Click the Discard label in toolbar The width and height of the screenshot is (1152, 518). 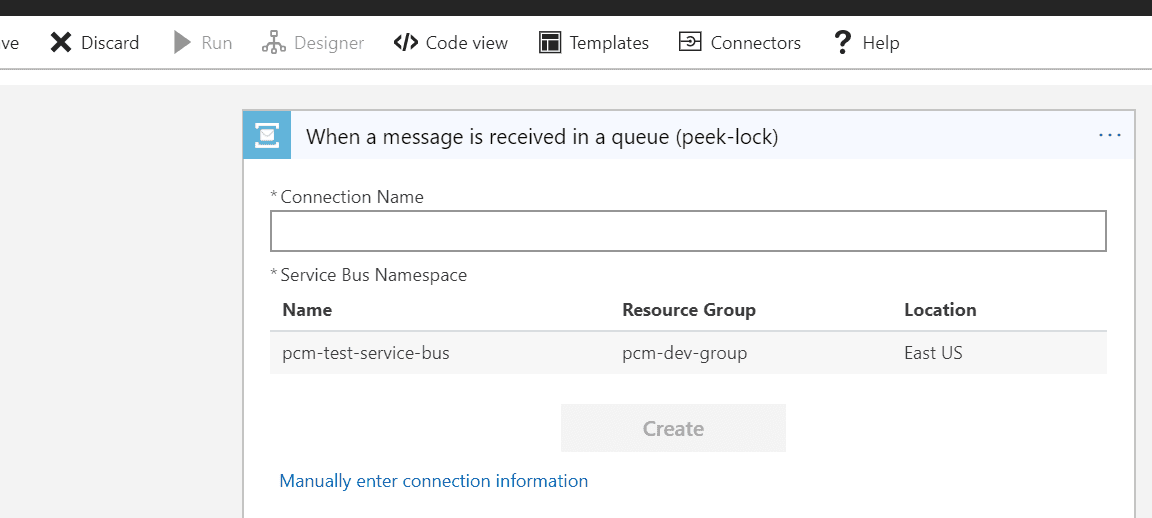point(109,43)
